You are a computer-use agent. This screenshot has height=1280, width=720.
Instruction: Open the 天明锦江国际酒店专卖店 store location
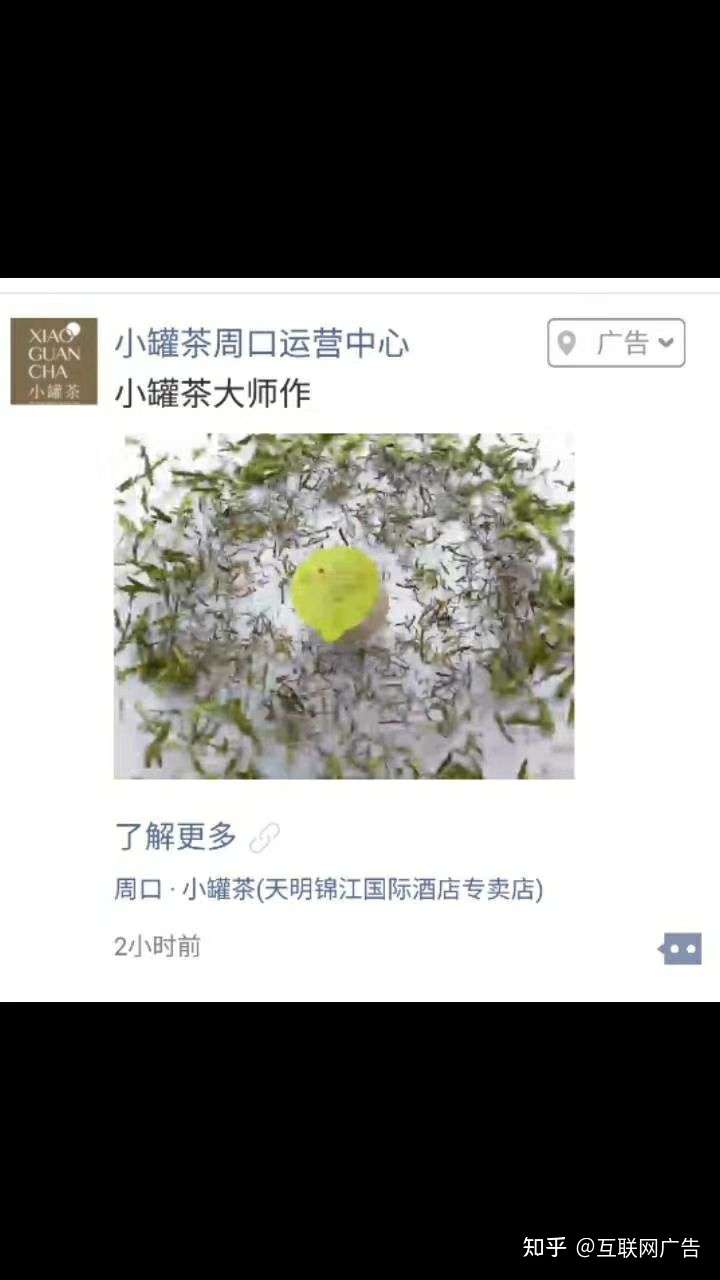(400, 889)
